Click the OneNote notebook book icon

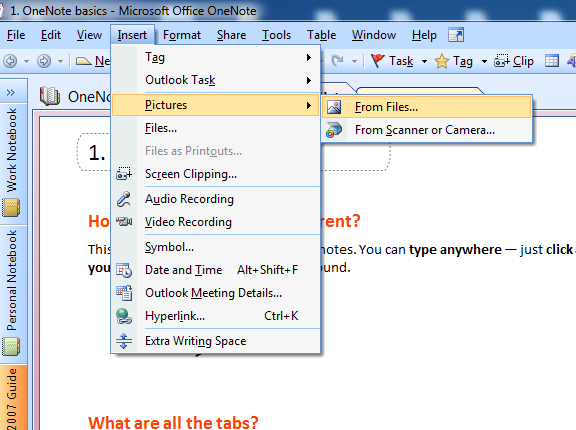click(x=50, y=96)
